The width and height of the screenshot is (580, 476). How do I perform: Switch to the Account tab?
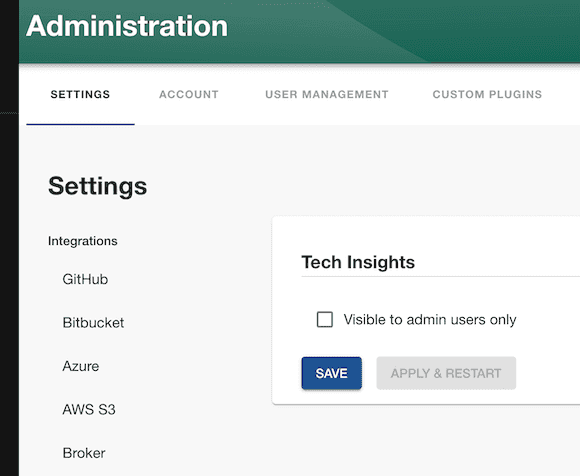tap(189, 94)
